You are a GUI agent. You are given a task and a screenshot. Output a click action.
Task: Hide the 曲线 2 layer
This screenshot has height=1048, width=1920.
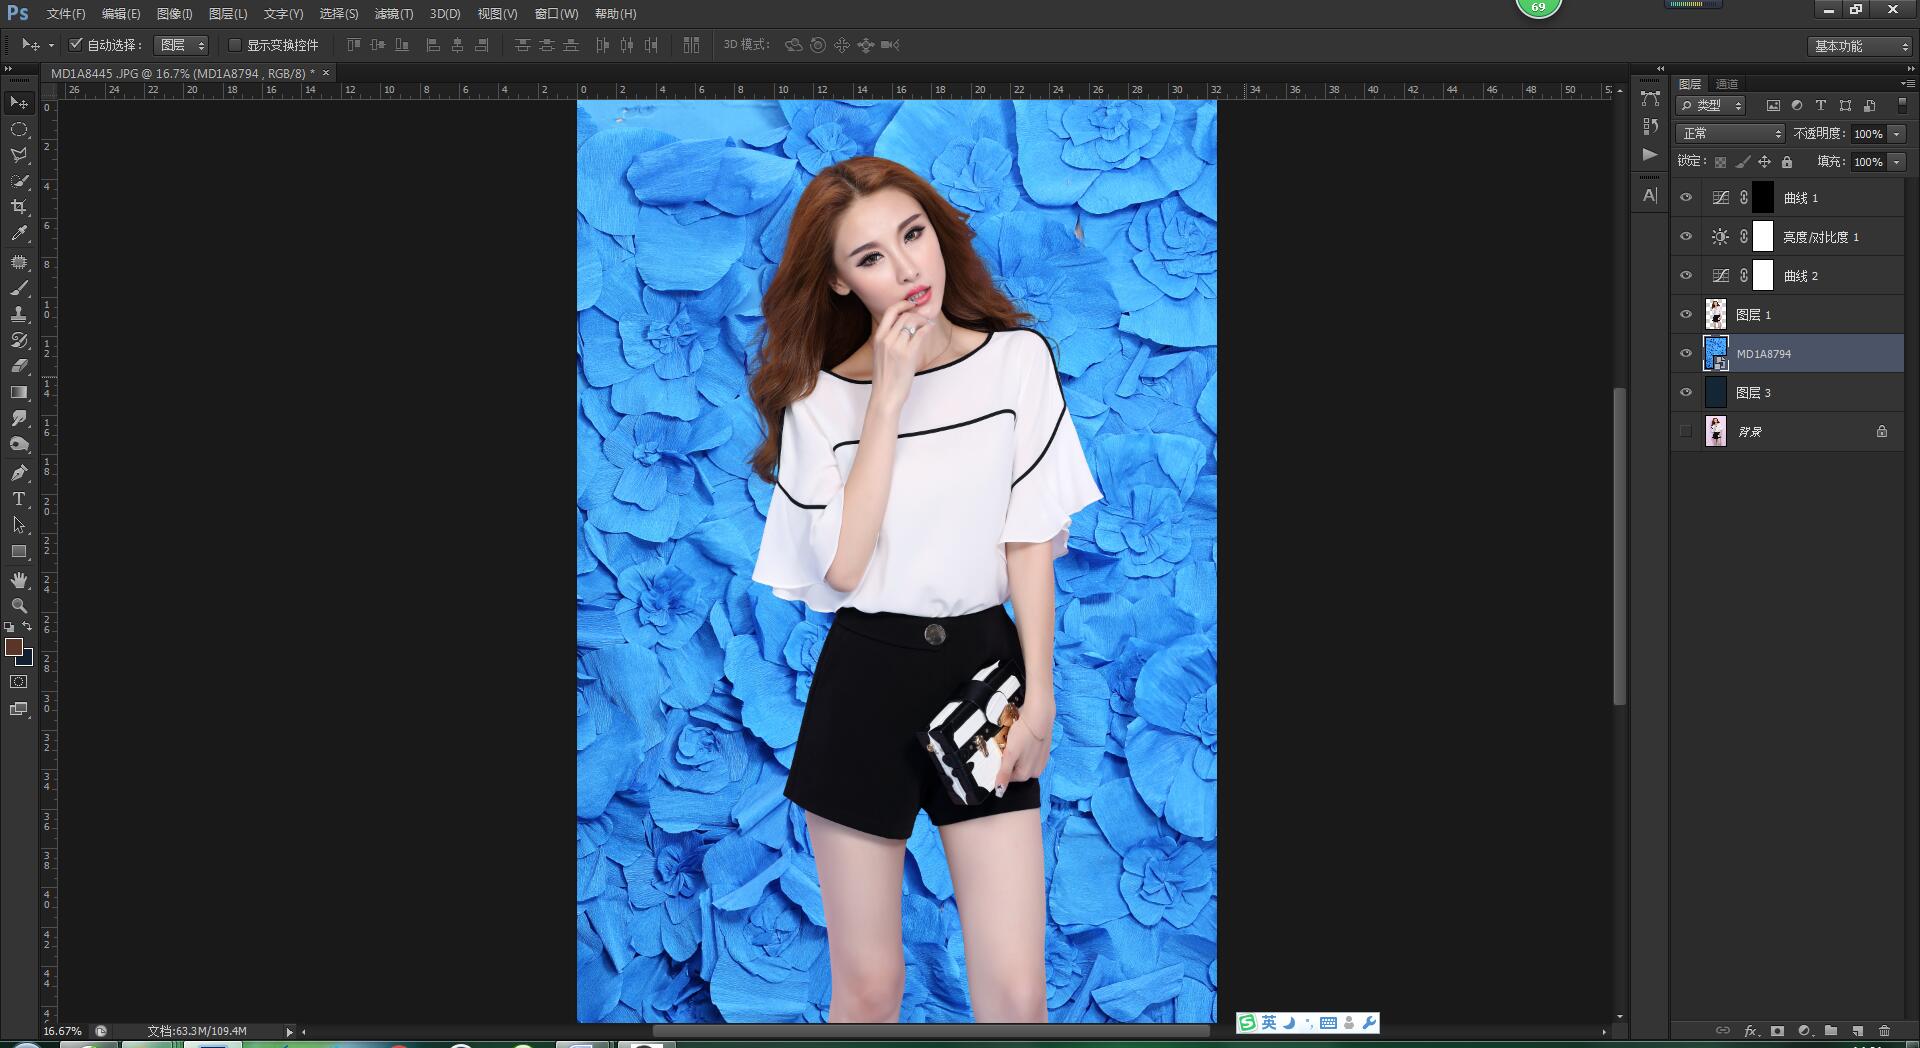[x=1686, y=276]
